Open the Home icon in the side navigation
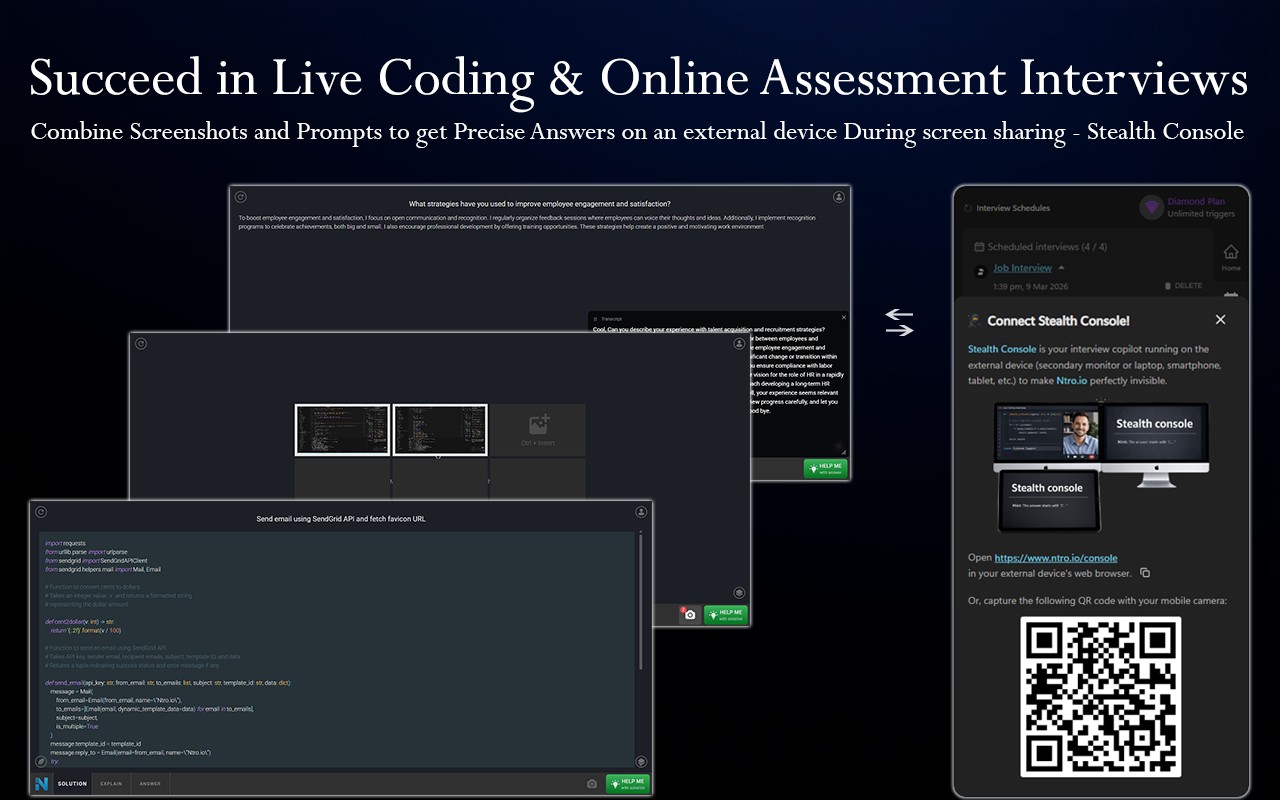The height and width of the screenshot is (800, 1280). click(1231, 256)
